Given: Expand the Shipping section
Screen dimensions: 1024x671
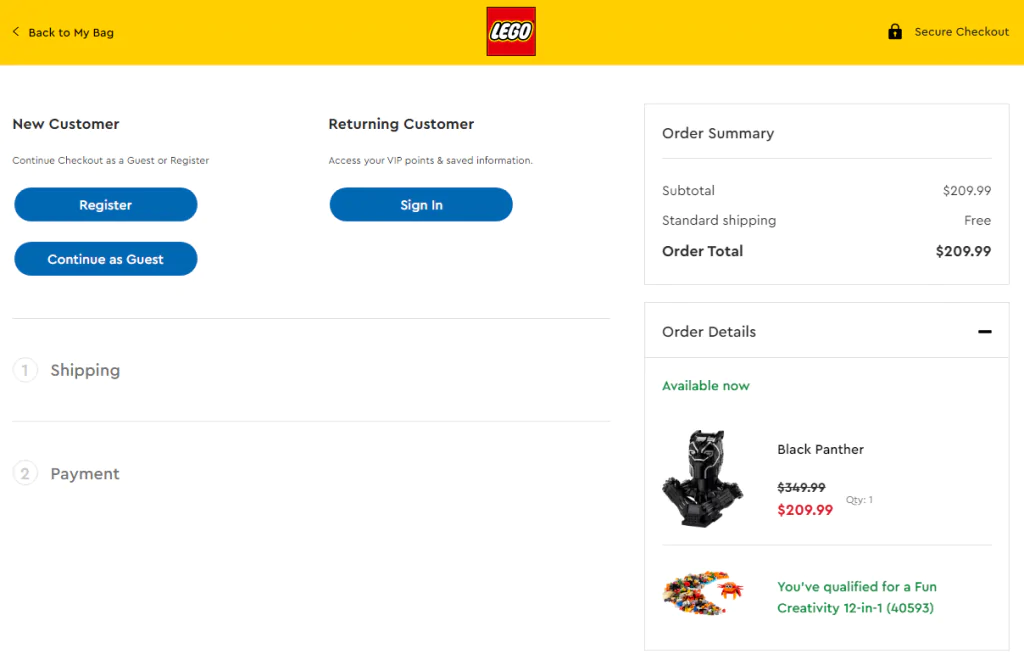Looking at the screenshot, I should (85, 370).
